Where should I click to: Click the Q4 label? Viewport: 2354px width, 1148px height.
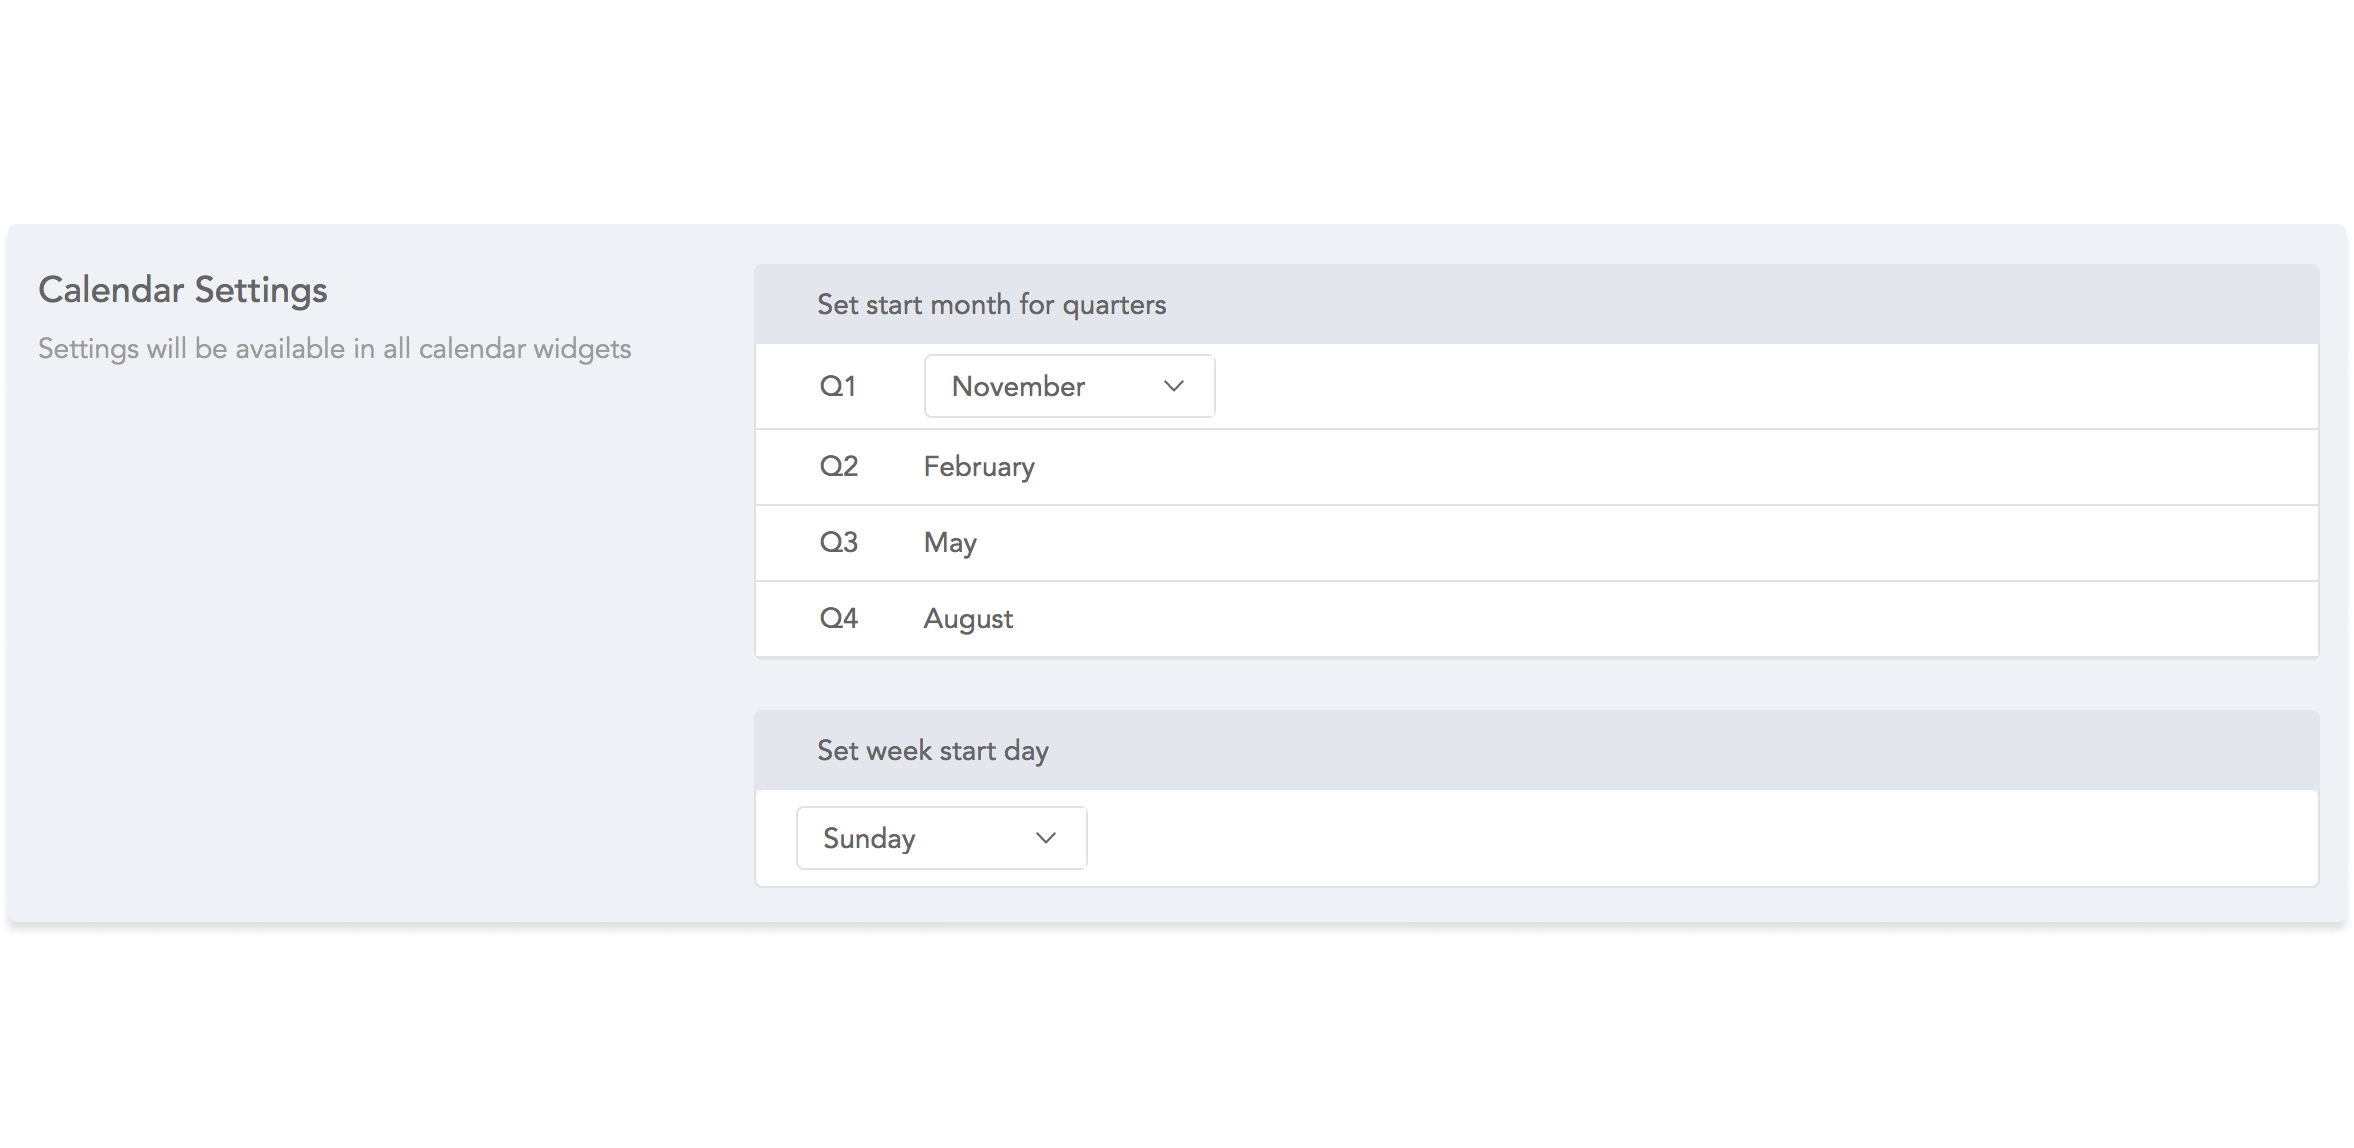pyautogui.click(x=839, y=618)
